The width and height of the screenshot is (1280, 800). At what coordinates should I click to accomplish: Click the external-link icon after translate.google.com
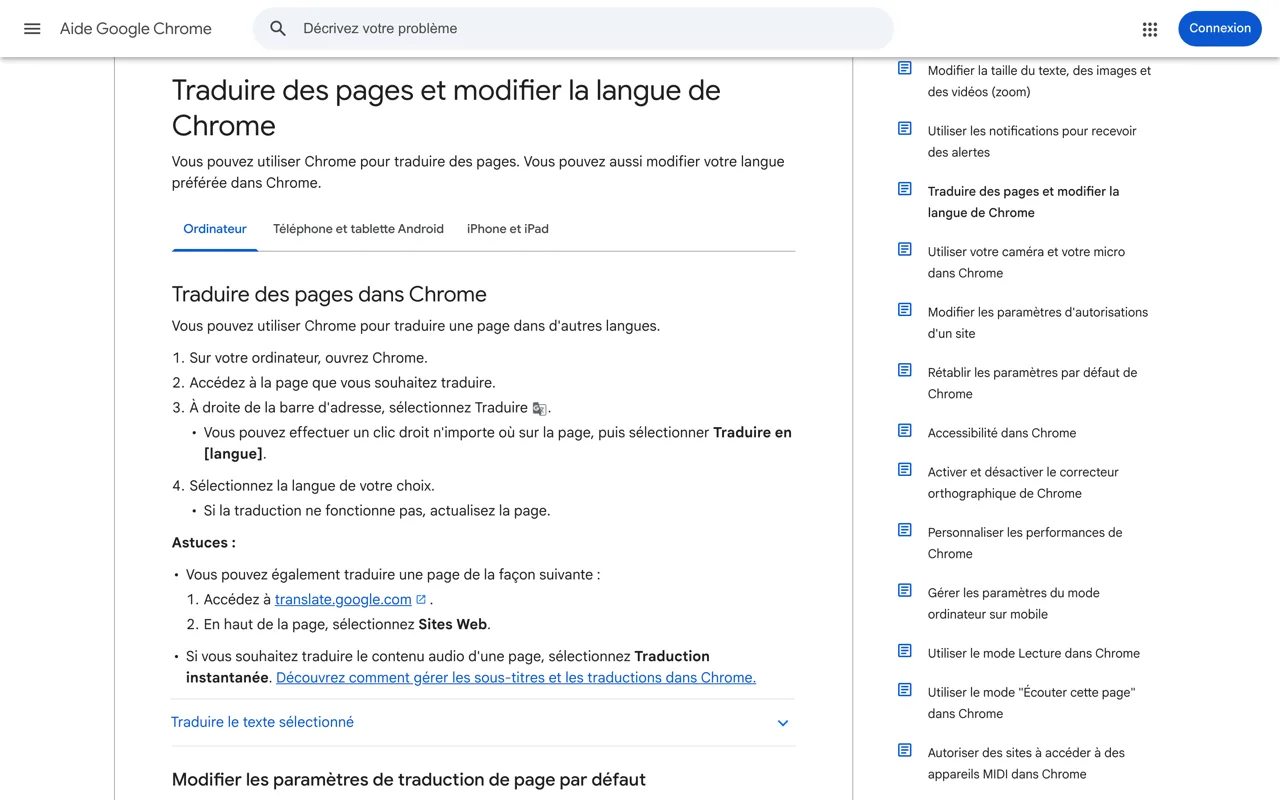[x=421, y=599]
